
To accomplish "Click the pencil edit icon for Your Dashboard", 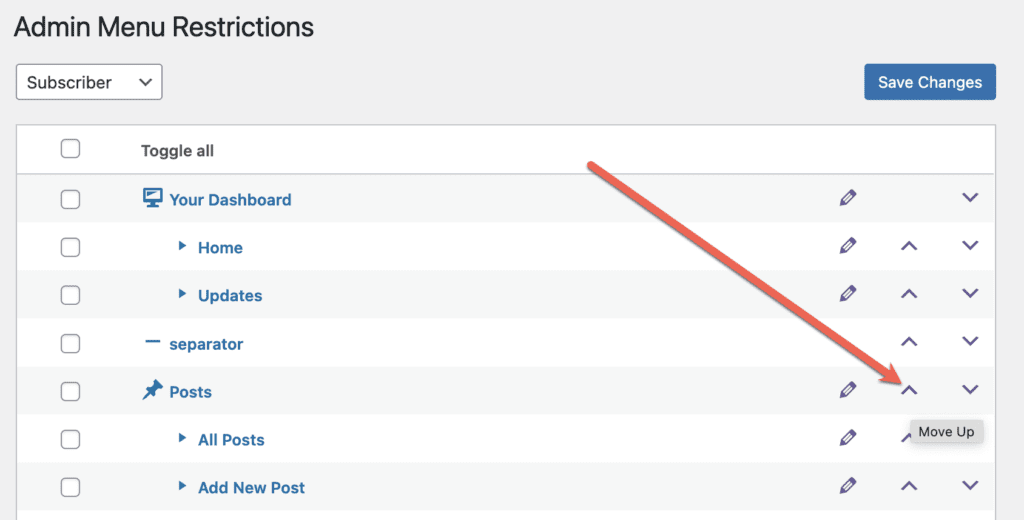I will coord(848,198).
